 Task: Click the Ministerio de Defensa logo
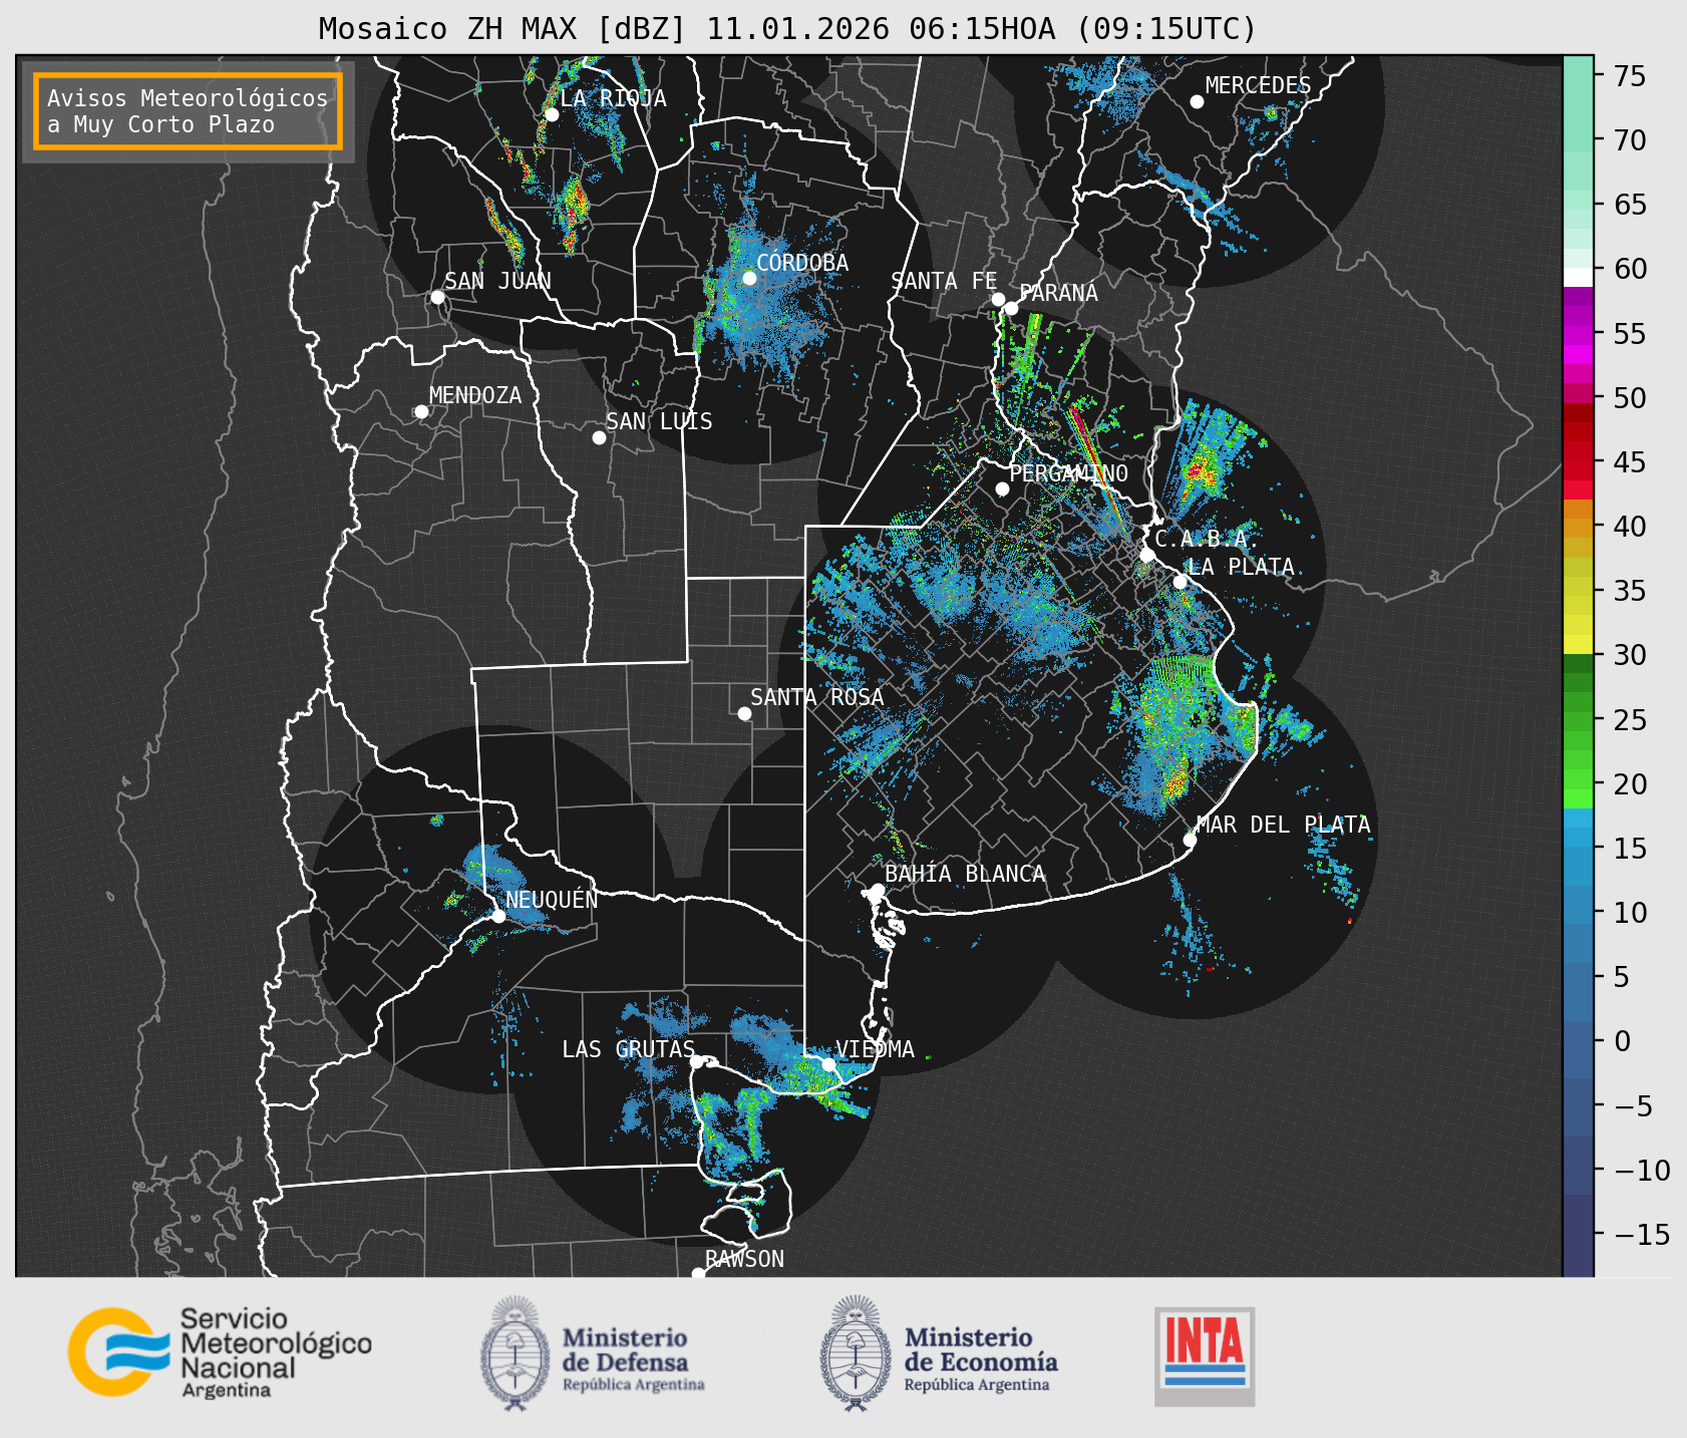pyautogui.click(x=593, y=1354)
